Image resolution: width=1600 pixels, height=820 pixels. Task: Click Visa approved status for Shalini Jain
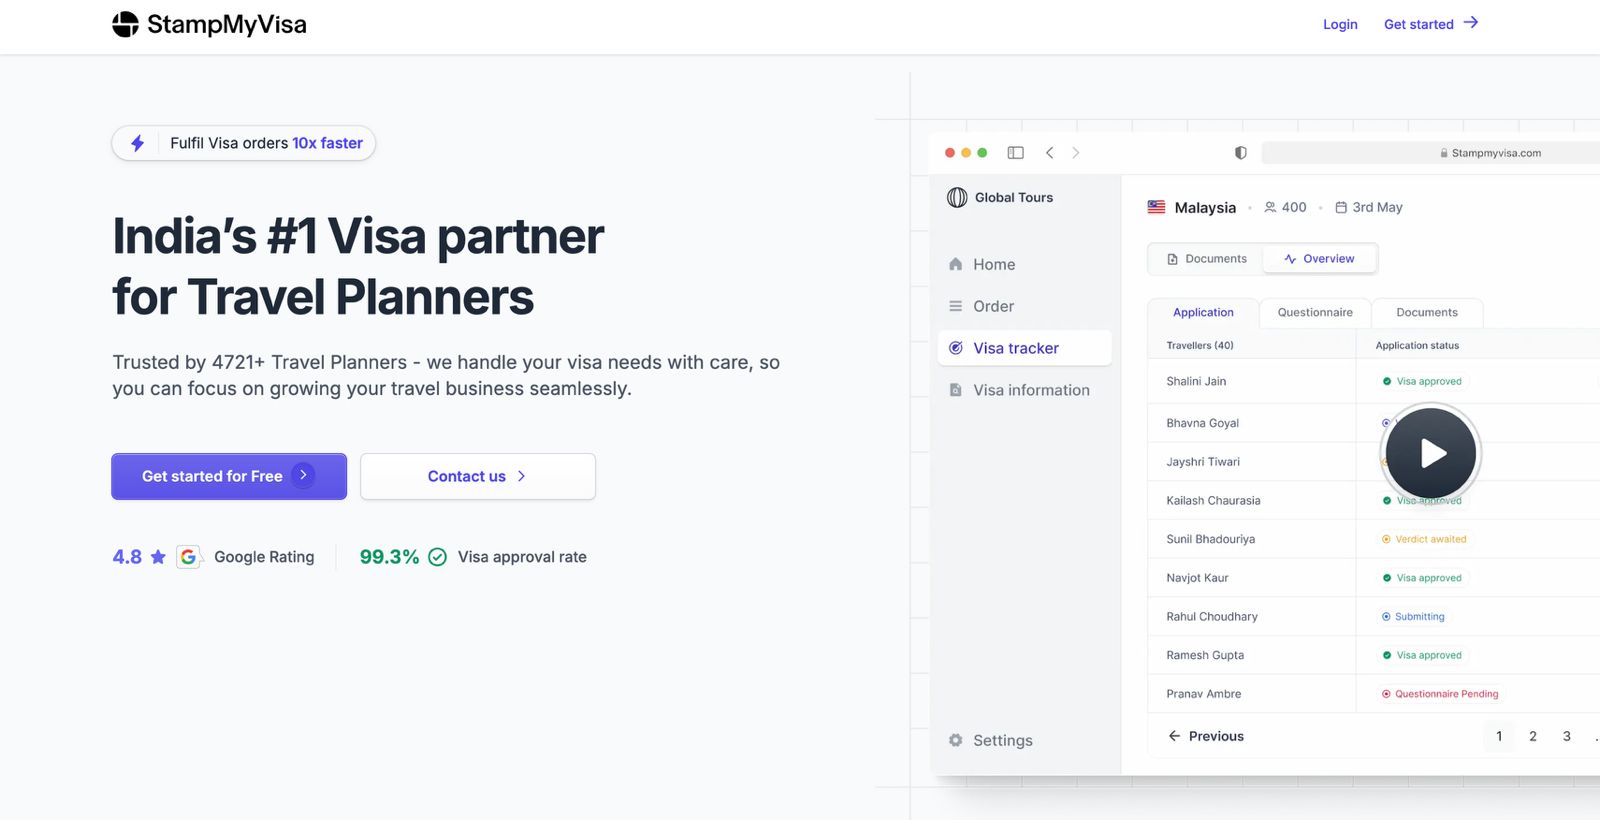tap(1422, 381)
